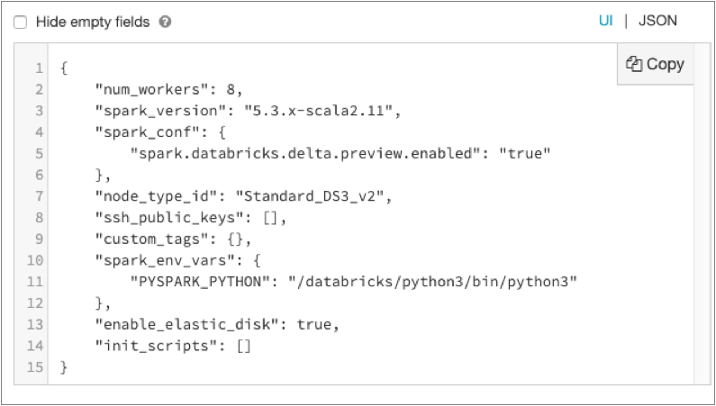Enable the Hide empty fields checkbox
Image resolution: width=716 pixels, height=406 pixels.
point(20,22)
